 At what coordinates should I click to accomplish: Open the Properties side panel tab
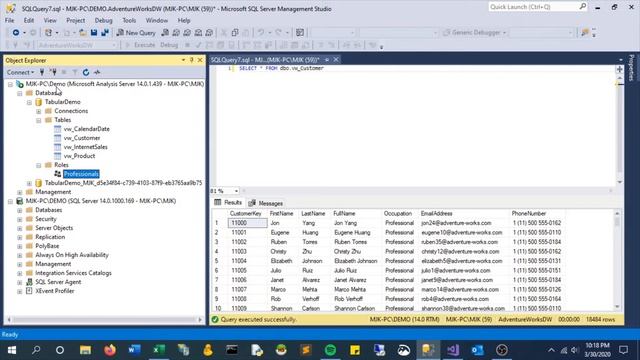click(631, 67)
